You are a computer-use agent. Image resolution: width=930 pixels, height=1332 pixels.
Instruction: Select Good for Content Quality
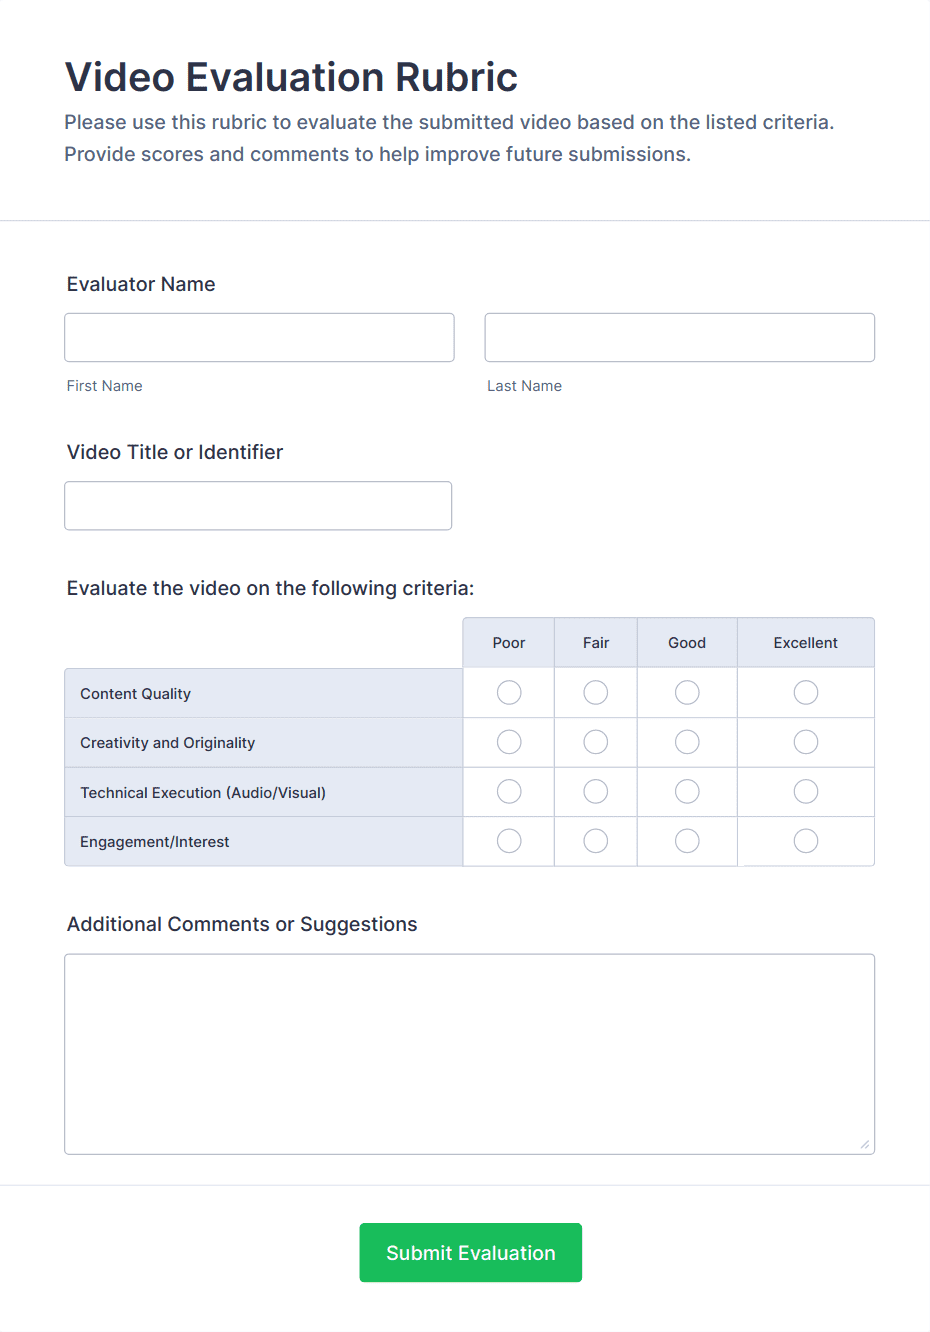[687, 692]
